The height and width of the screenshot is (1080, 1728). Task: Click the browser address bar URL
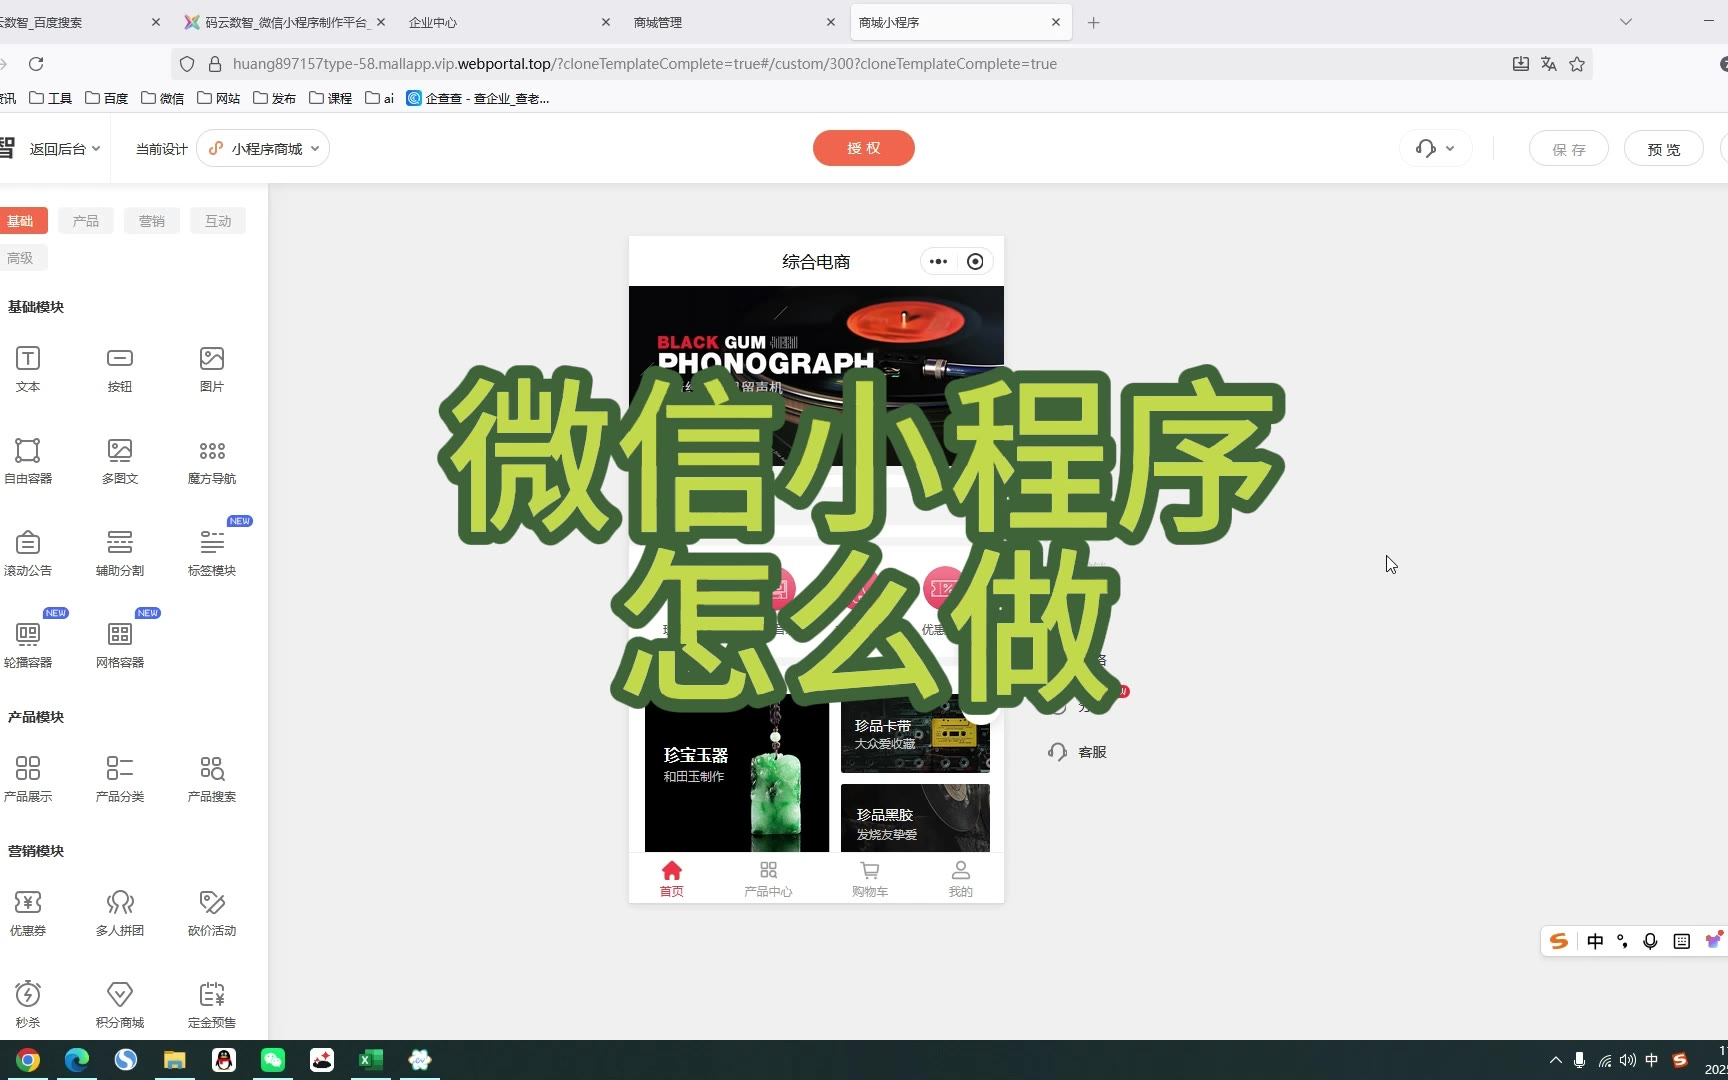coord(645,64)
